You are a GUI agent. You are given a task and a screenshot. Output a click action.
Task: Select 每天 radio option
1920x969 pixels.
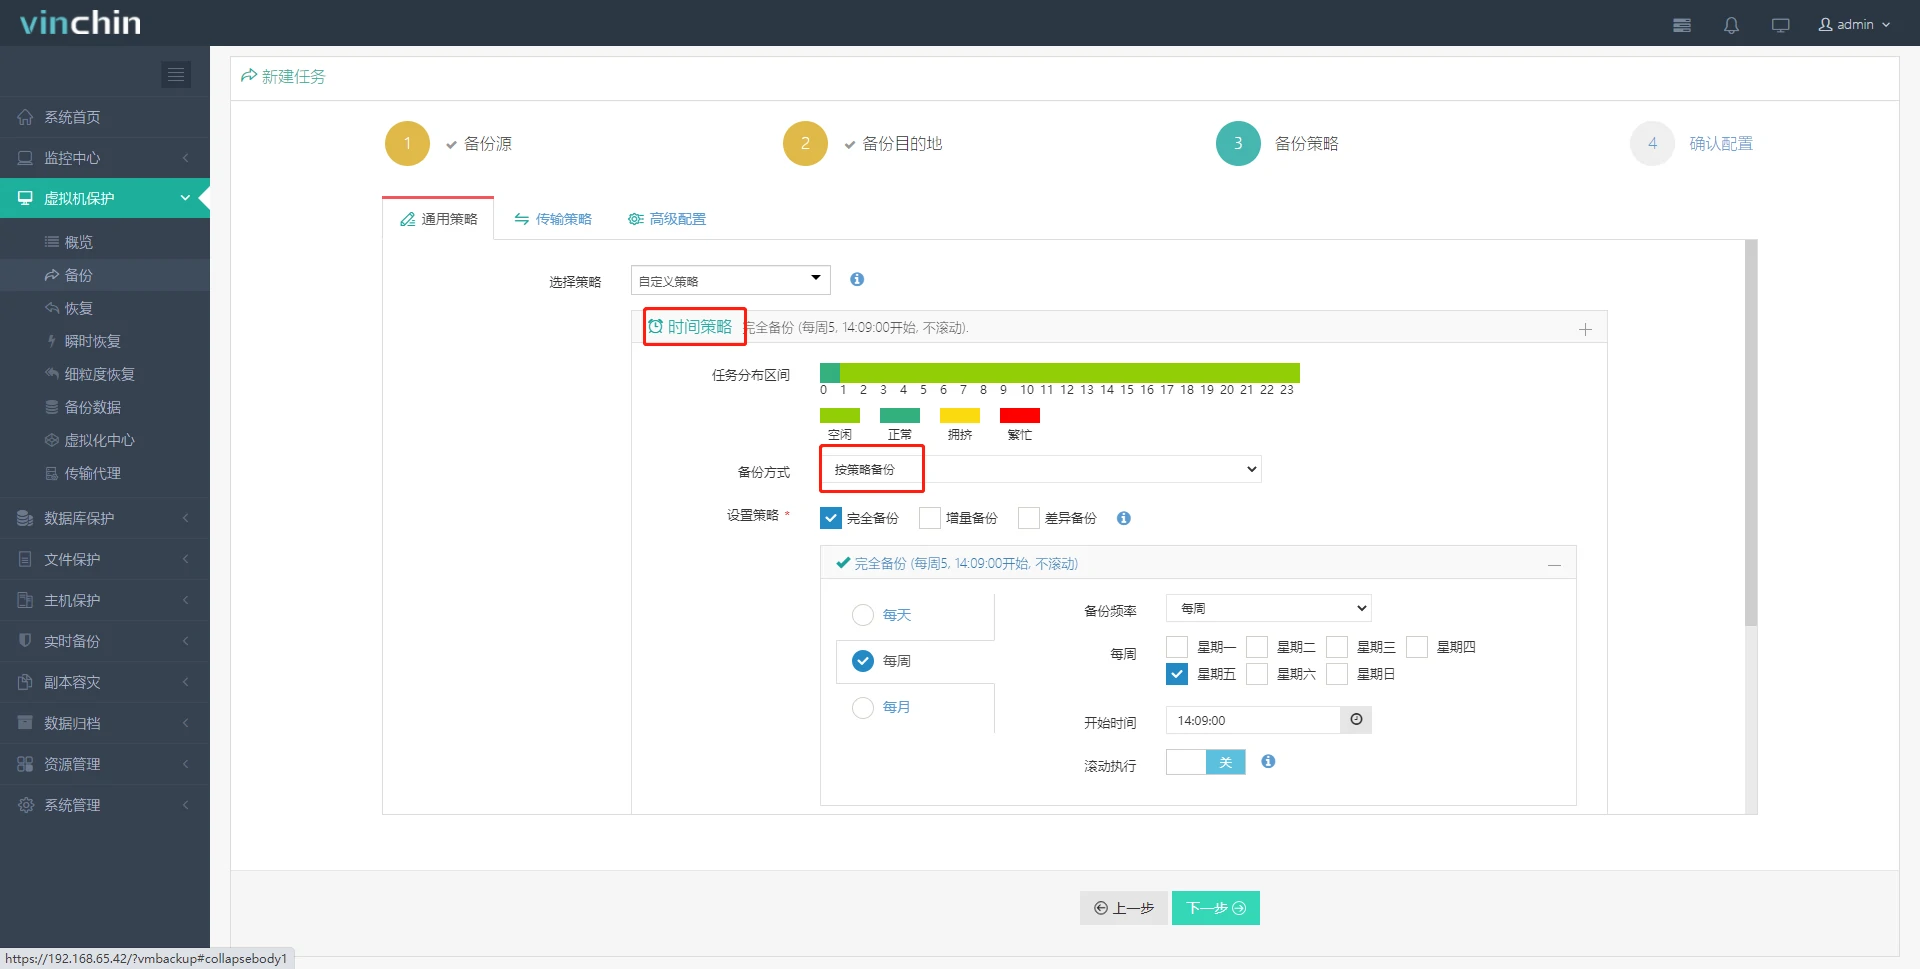(x=863, y=615)
